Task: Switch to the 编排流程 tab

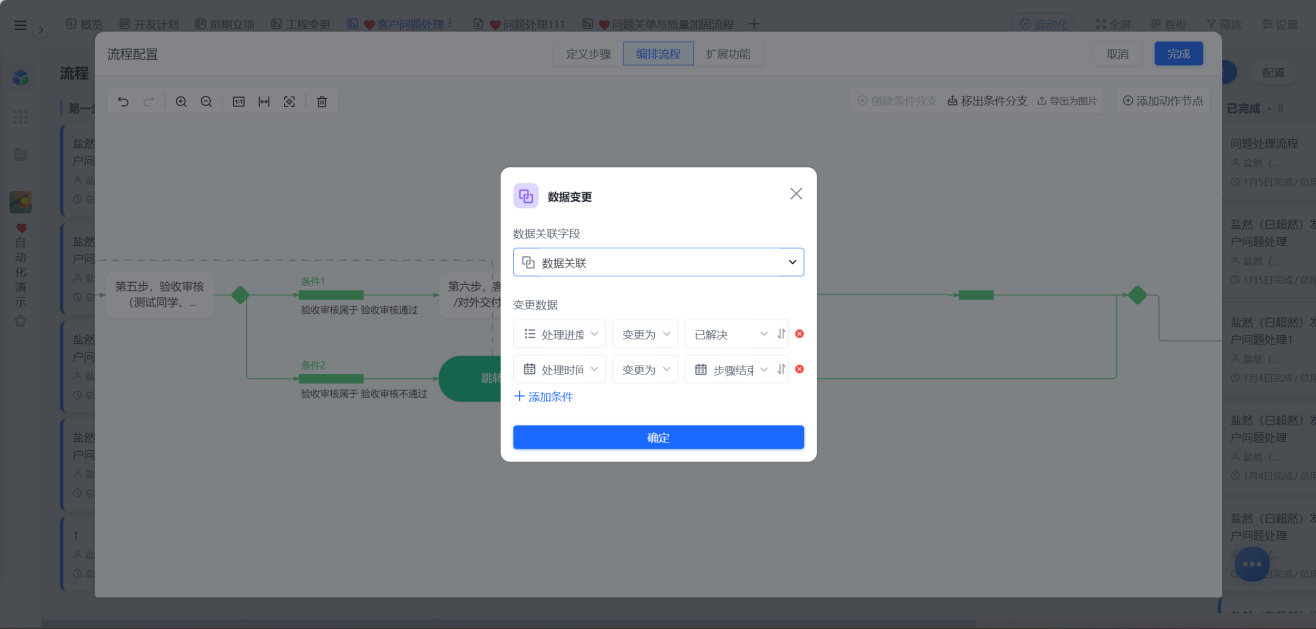Action: pyautogui.click(x=658, y=54)
